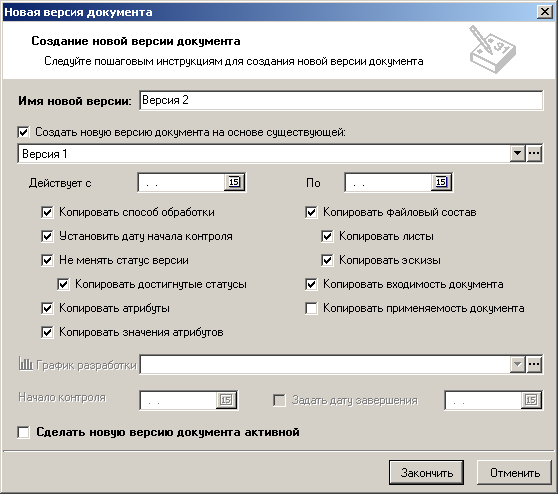The width and height of the screenshot is (558, 494).
Task: Expand the Версия 1 dropdown list
Action: pos(518,154)
